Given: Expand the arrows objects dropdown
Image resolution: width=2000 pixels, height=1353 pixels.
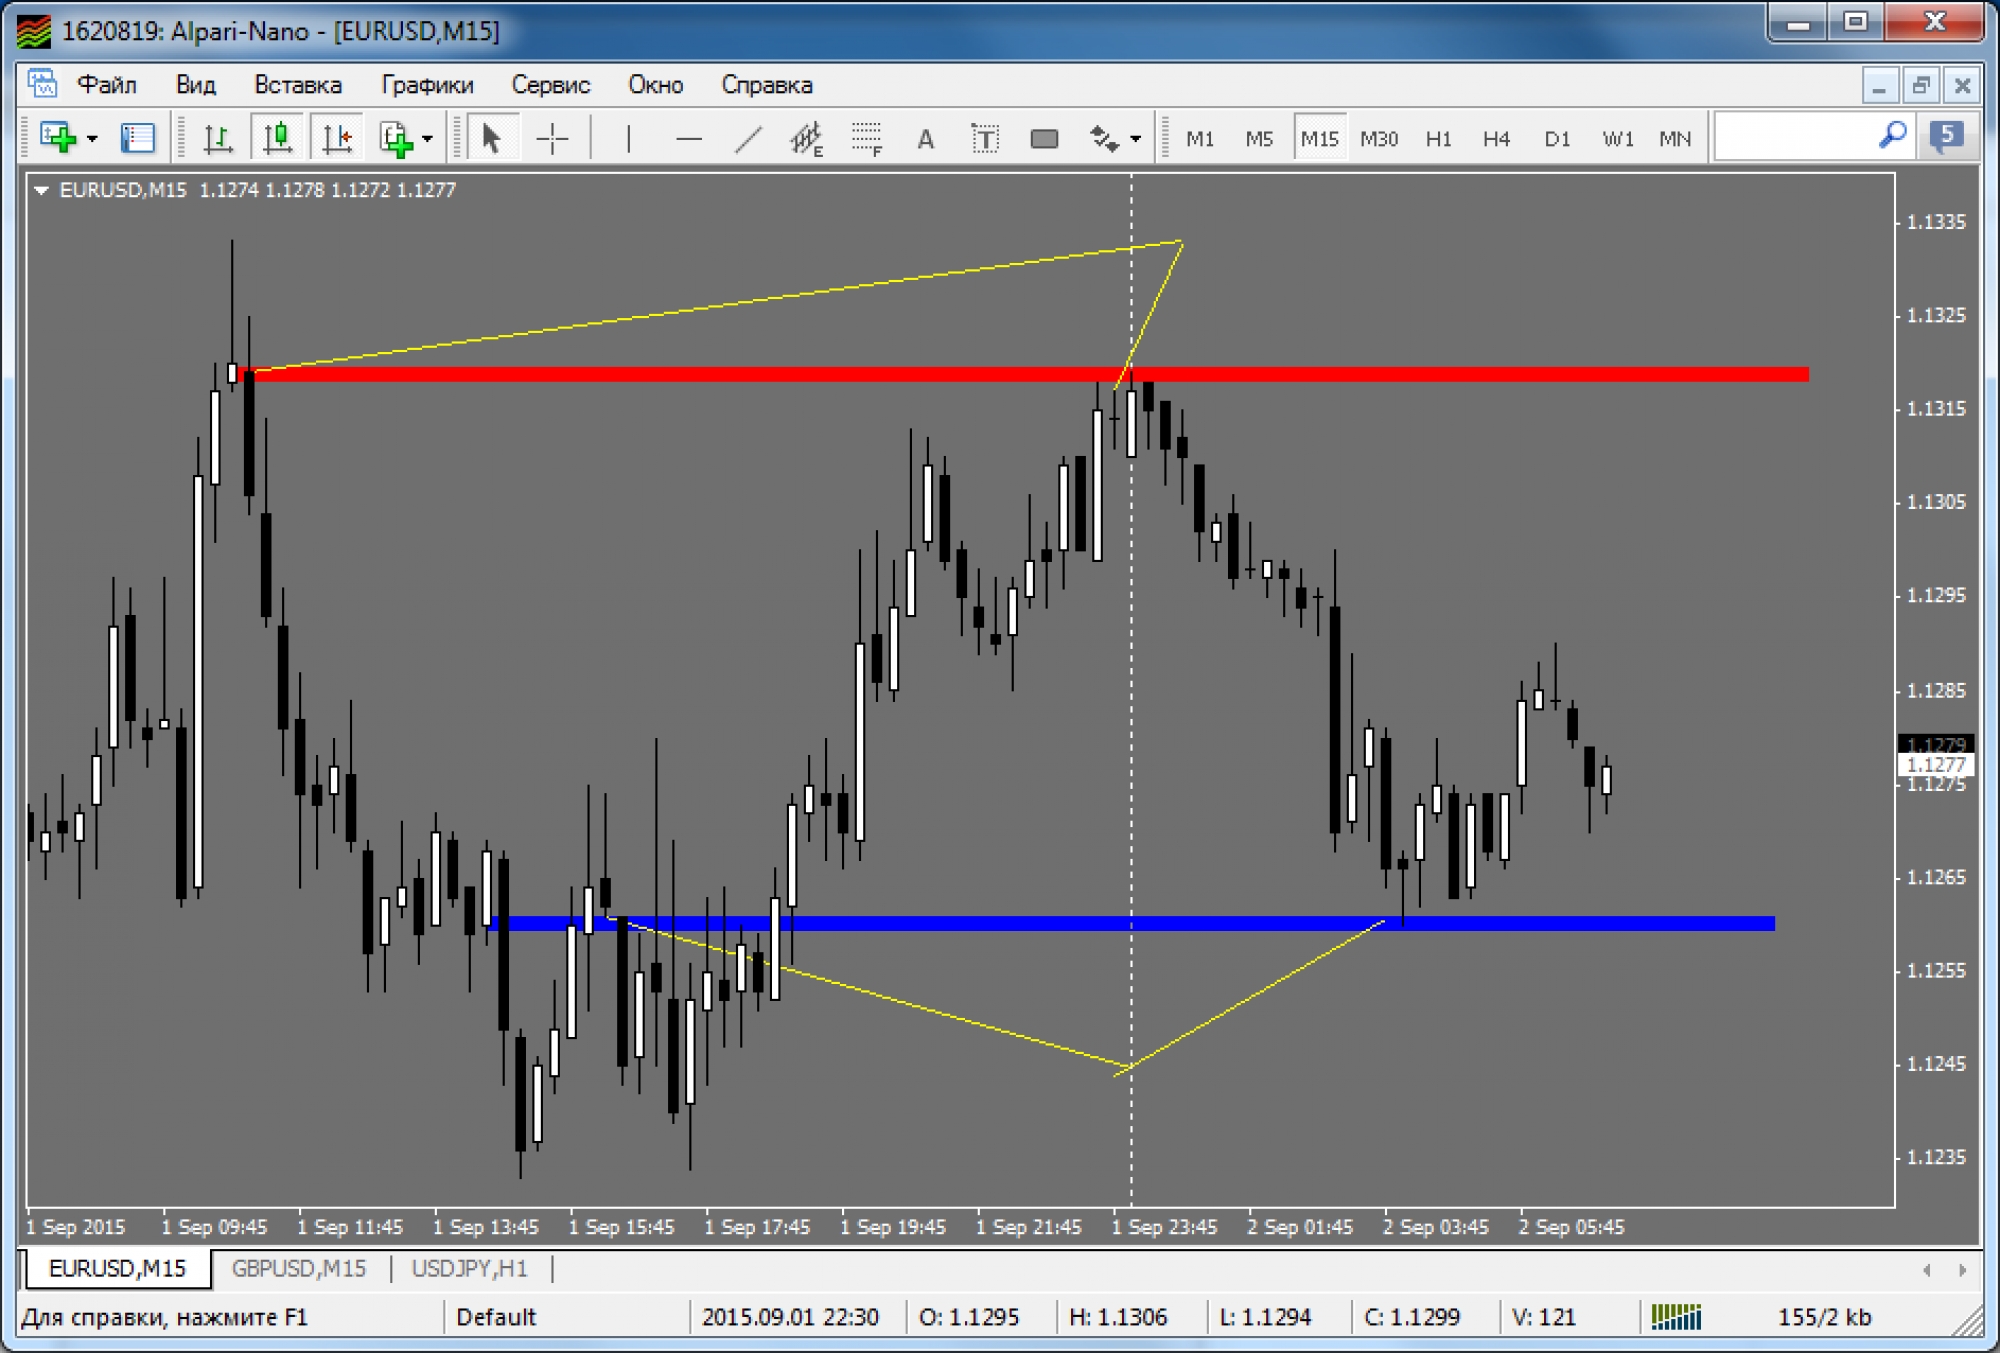Looking at the screenshot, I should point(1135,138).
